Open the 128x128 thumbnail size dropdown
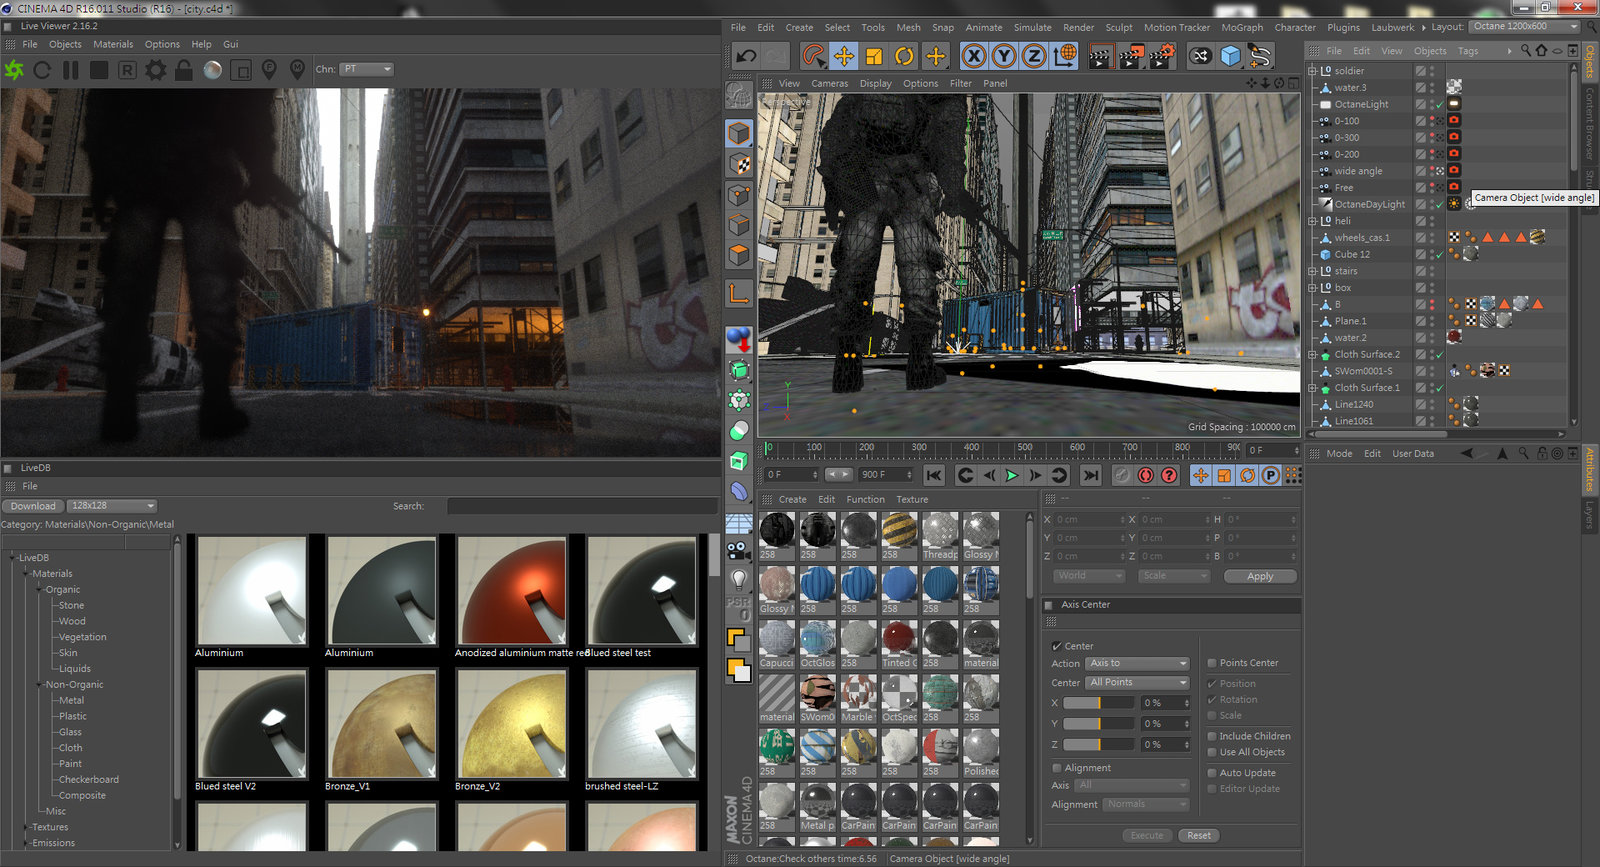The height and width of the screenshot is (867, 1600). click(x=112, y=506)
